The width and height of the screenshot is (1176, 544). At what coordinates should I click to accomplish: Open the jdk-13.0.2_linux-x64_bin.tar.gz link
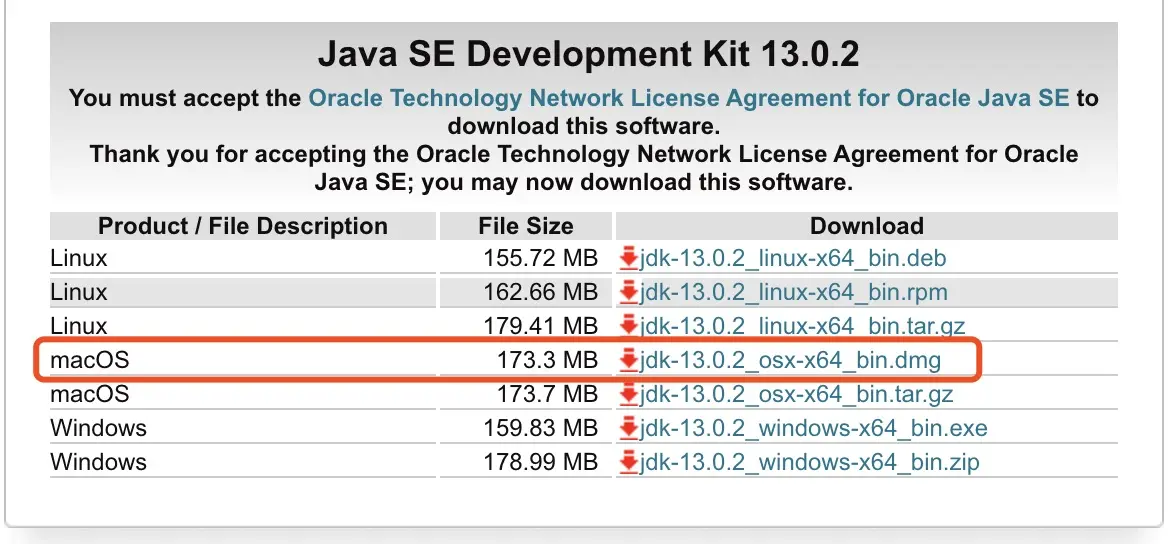pyautogui.click(x=803, y=326)
